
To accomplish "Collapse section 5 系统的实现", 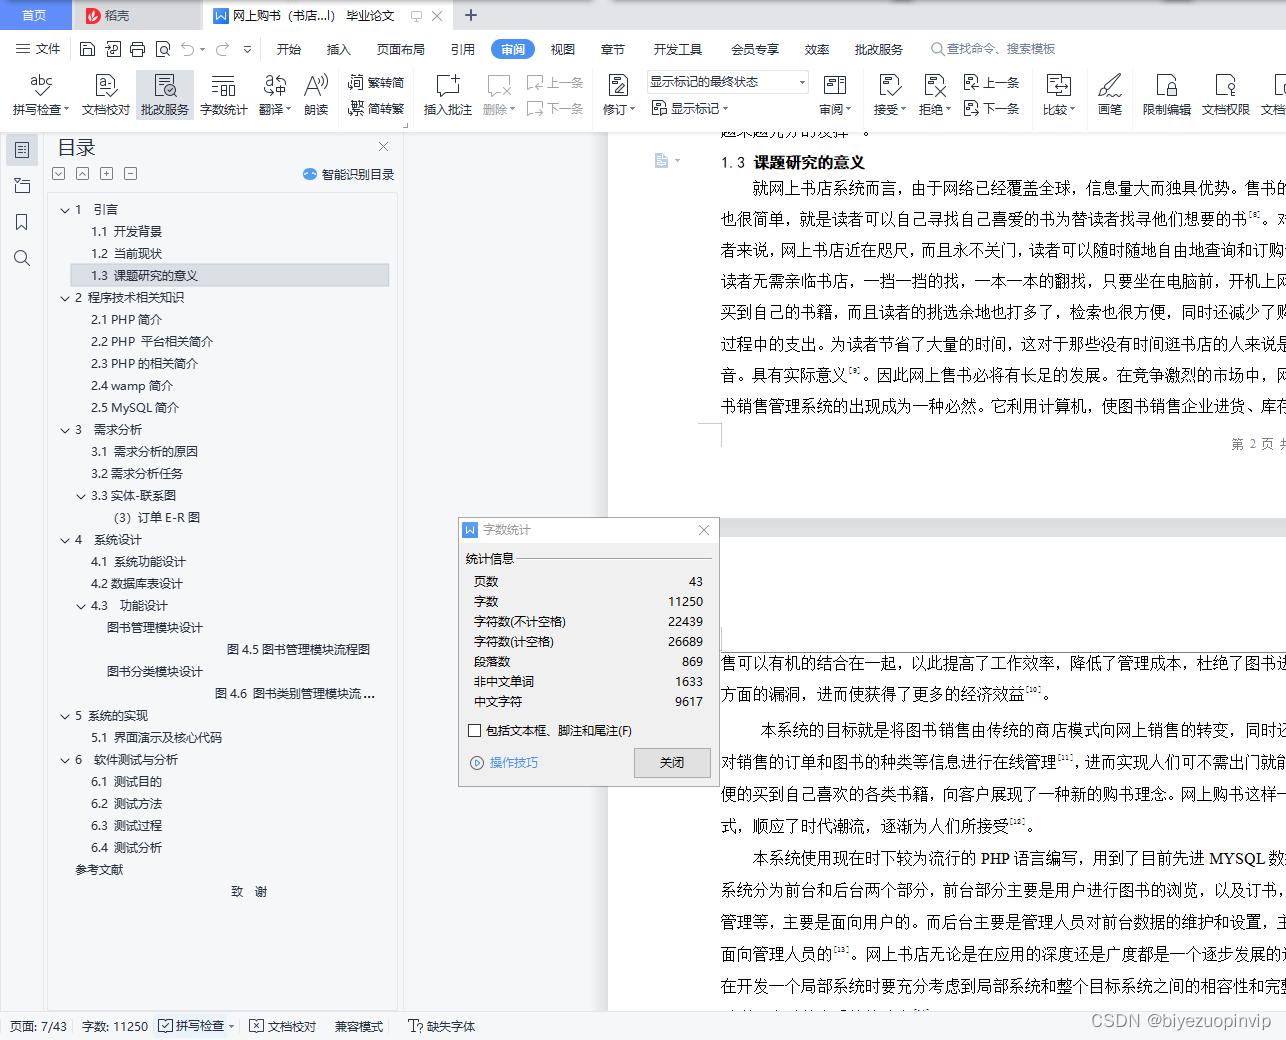I will coord(65,716).
